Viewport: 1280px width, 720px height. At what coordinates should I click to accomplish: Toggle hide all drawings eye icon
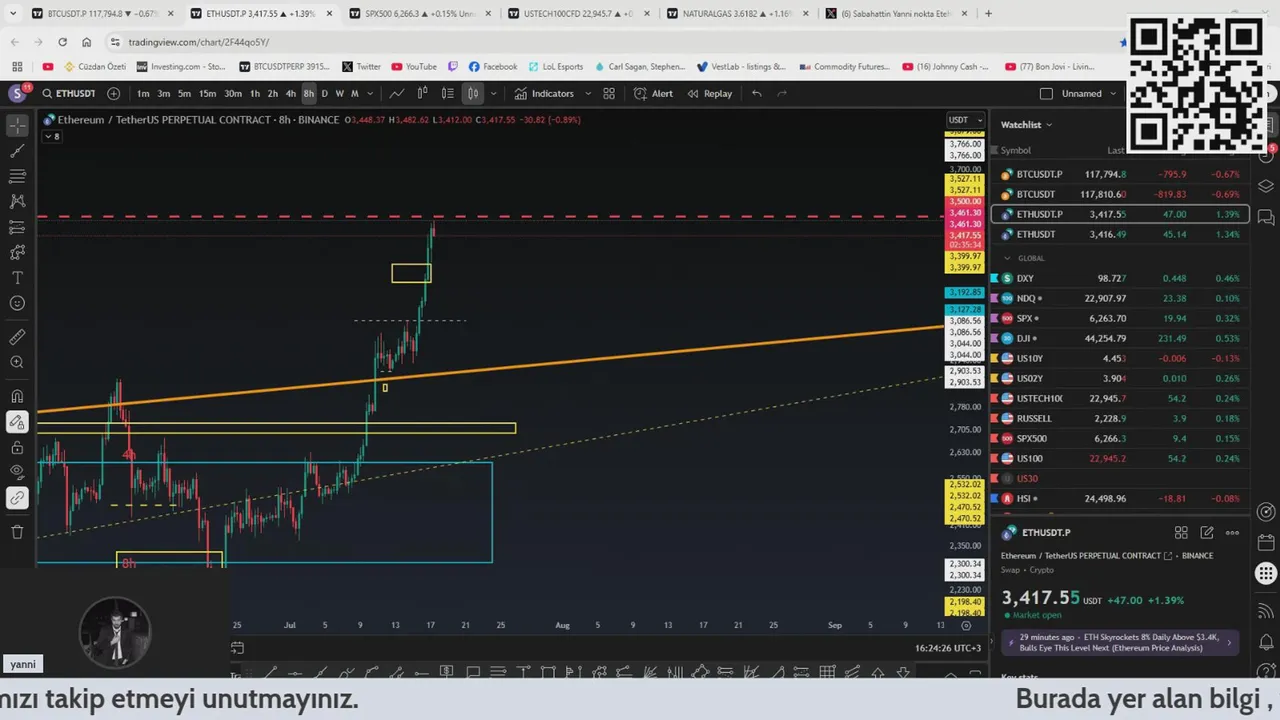[17, 472]
